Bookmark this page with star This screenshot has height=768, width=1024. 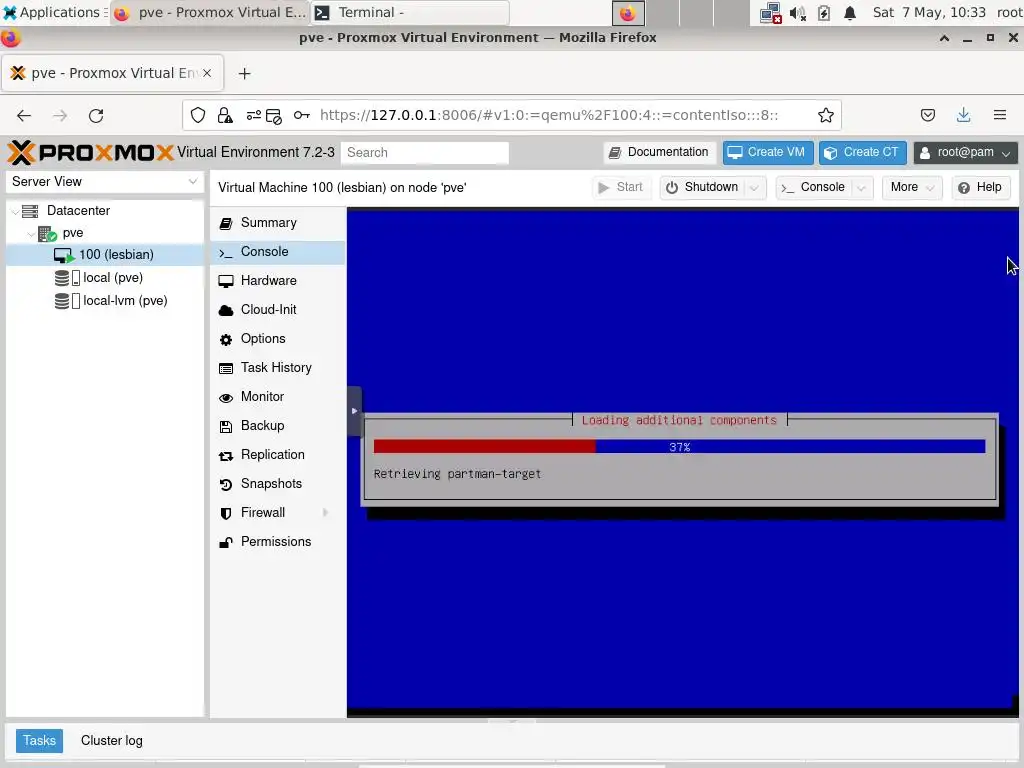coord(825,116)
